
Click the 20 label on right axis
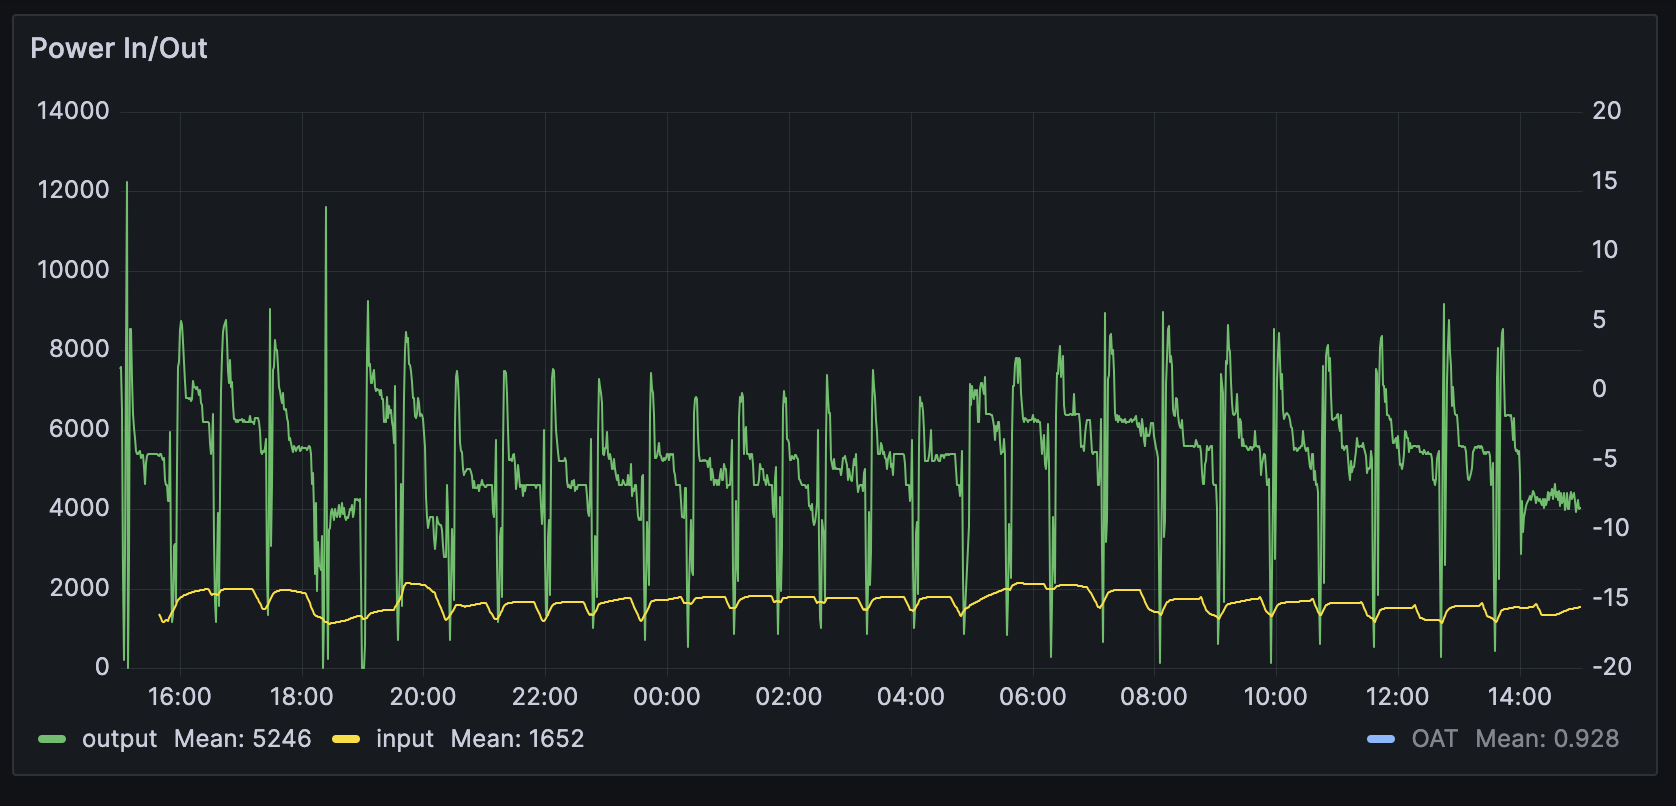tap(1606, 111)
